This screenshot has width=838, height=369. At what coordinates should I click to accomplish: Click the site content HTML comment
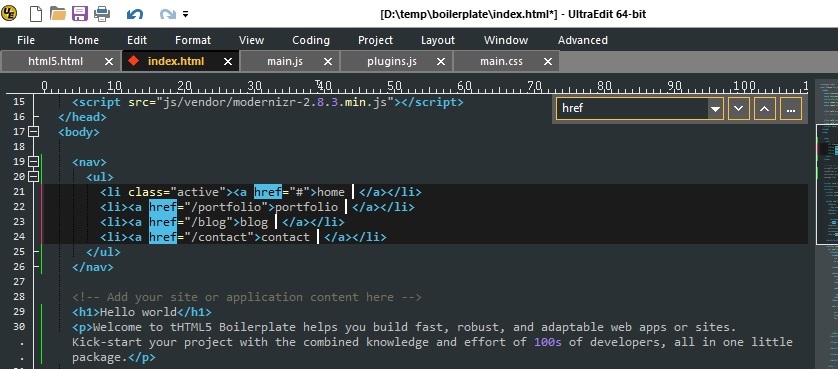pos(247,297)
